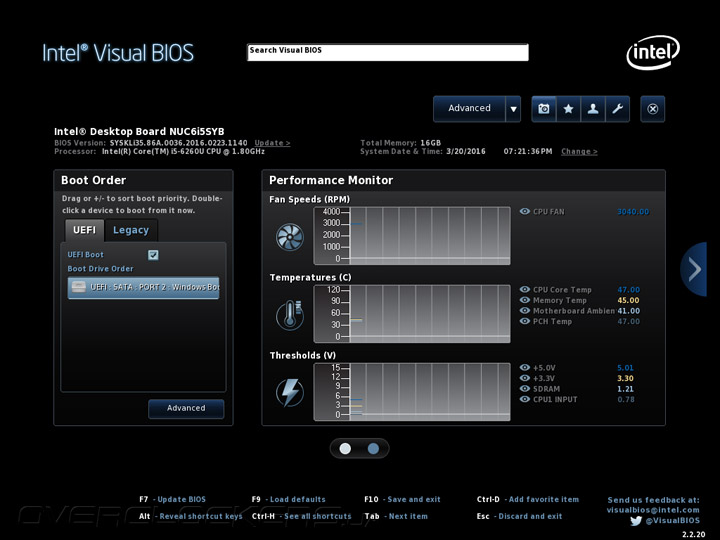Click the Intel Visual BIOS title
720x540 pixels.
(x=118, y=53)
